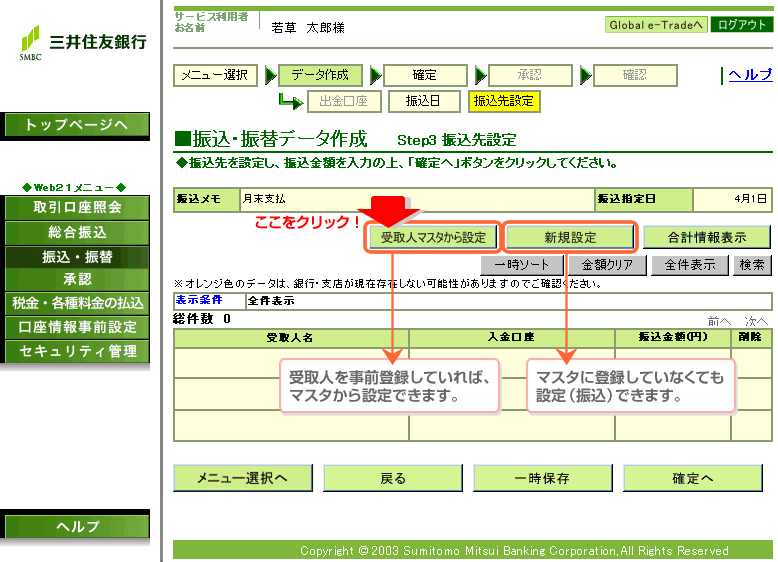Screen dimensions: 778x562
Task: Open 取引口座照会 menu
Action: [77, 207]
